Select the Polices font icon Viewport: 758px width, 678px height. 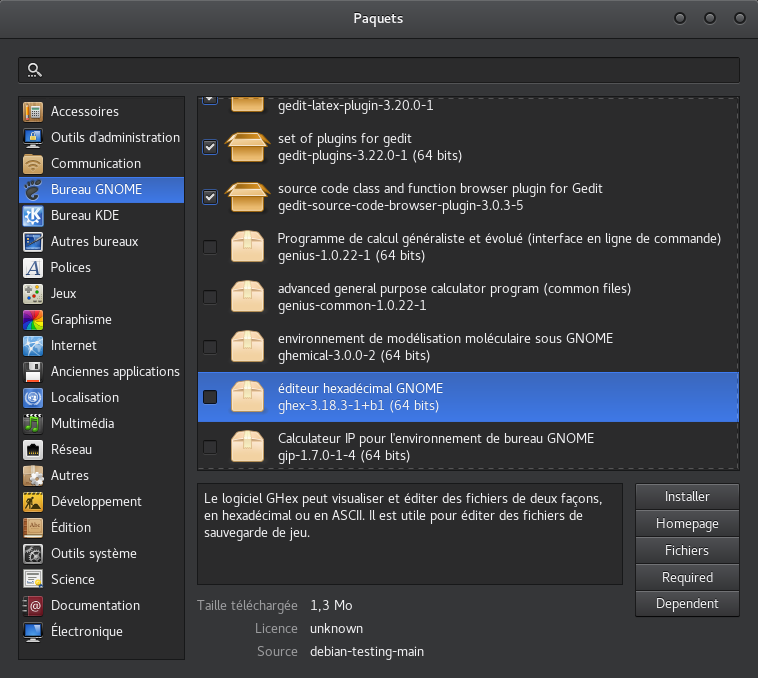pos(33,268)
